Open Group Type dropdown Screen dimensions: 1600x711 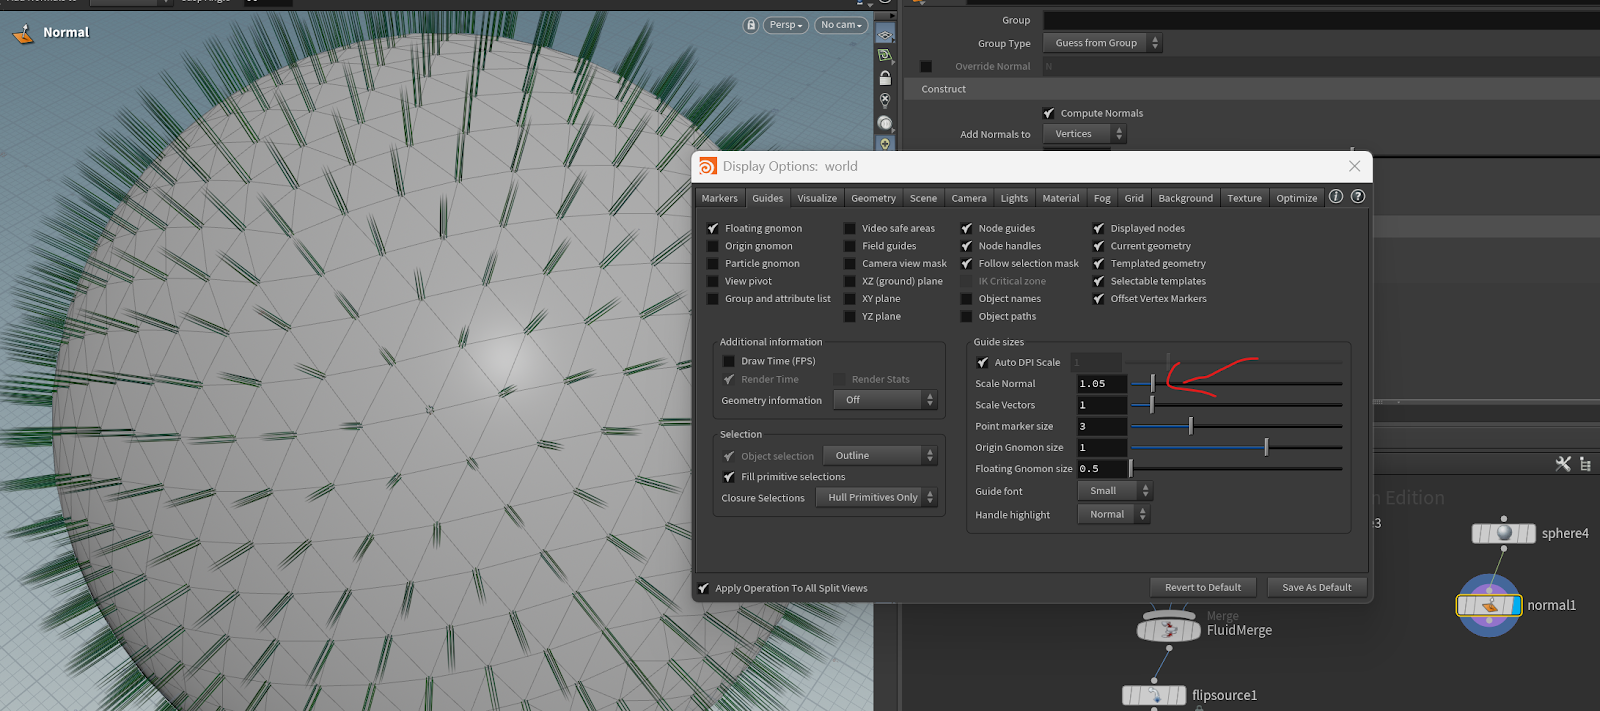(1102, 43)
